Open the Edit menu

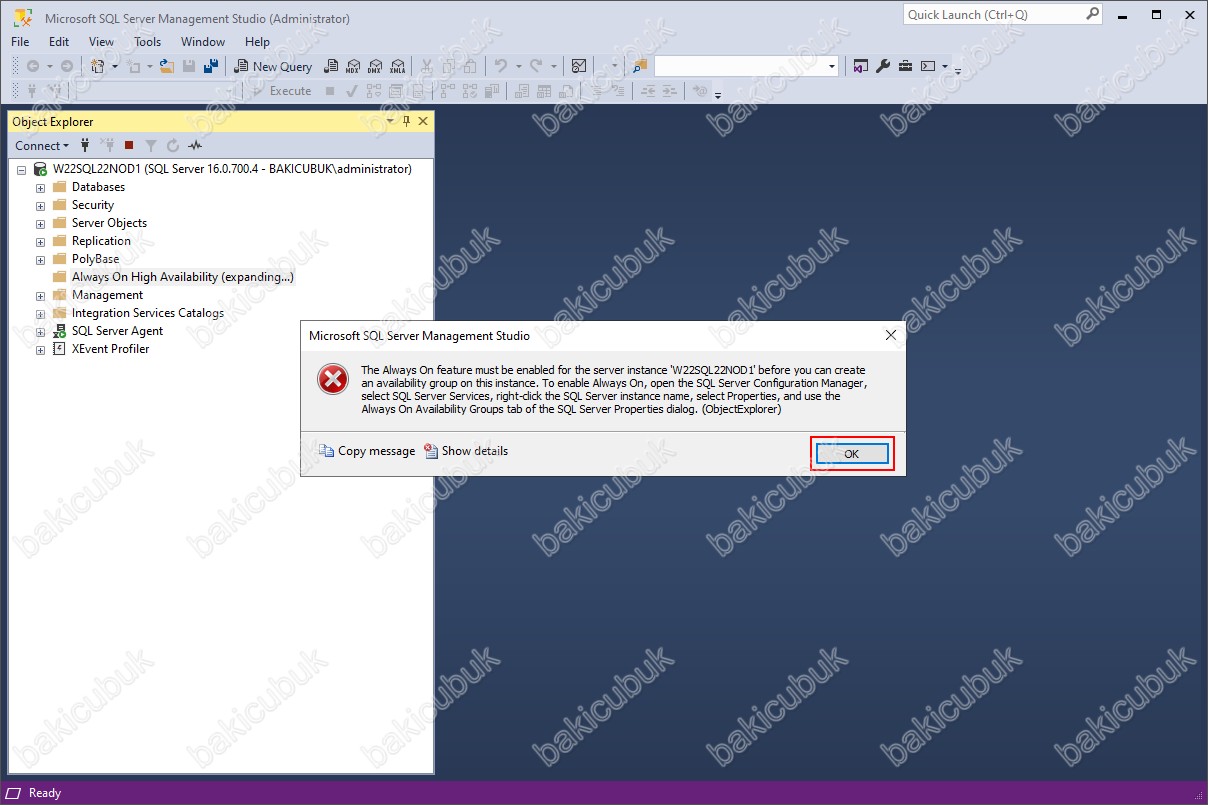59,42
